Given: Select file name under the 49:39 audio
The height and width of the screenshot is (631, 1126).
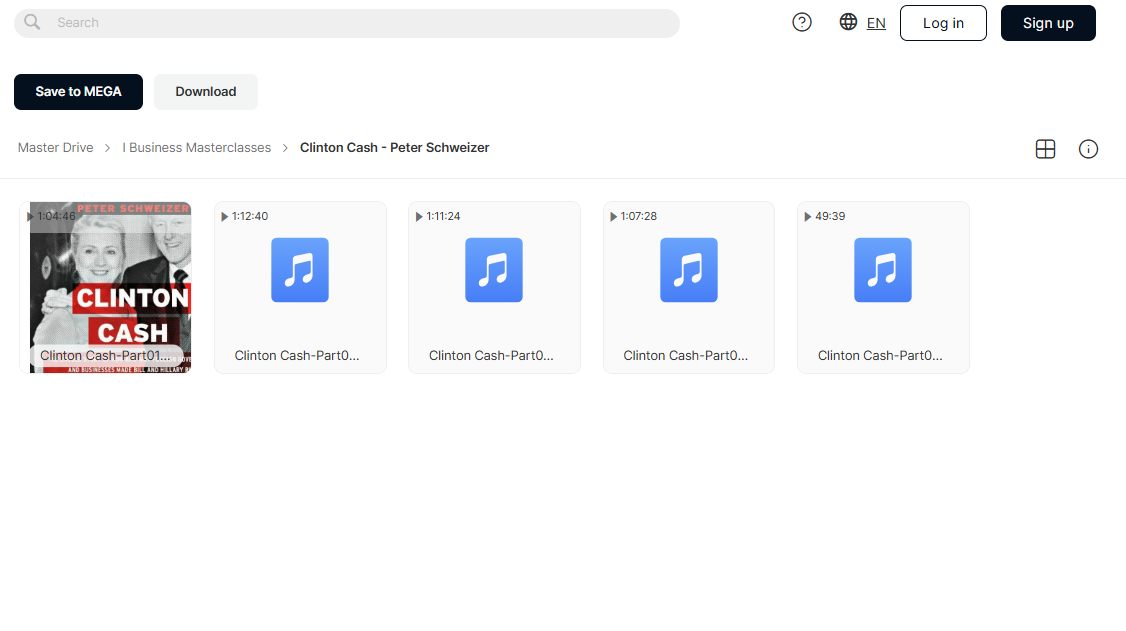Looking at the screenshot, I should pyautogui.click(x=880, y=355).
